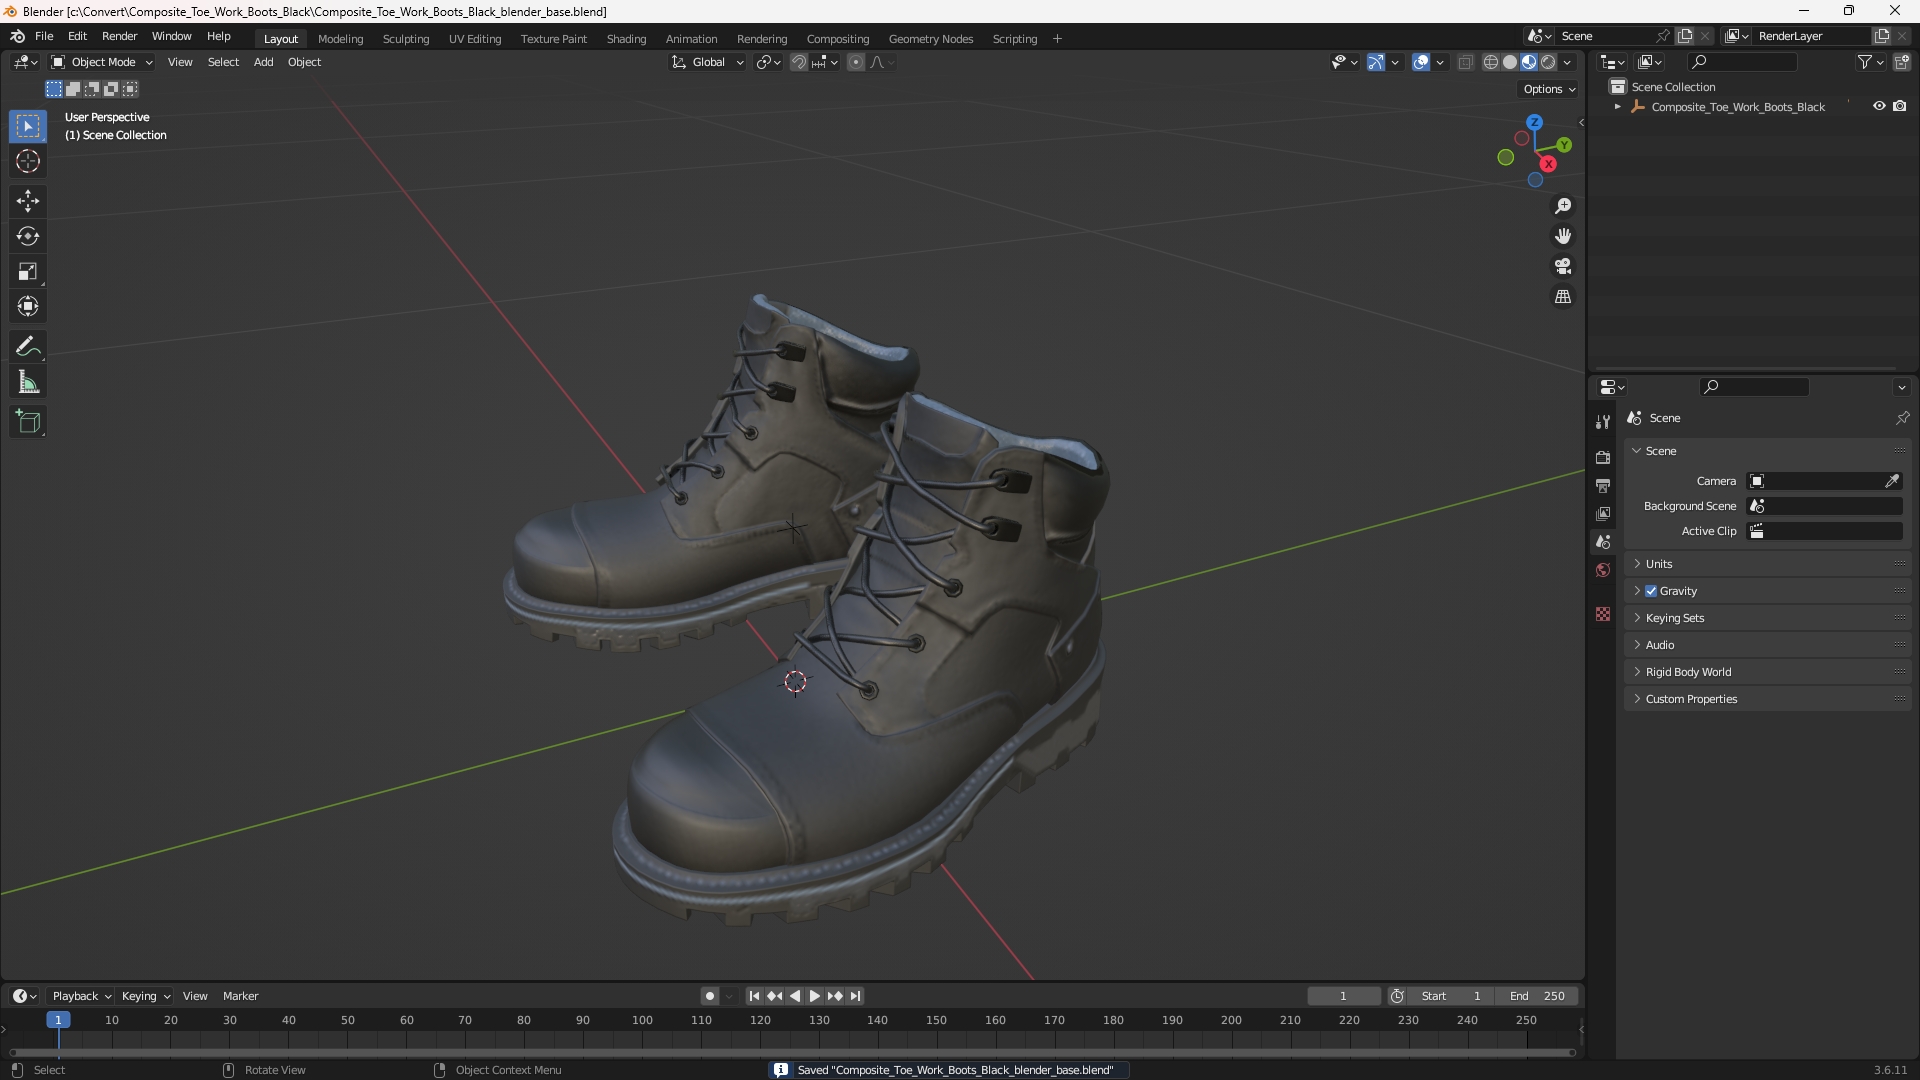This screenshot has width=1920, height=1080.
Task: Hide Composite_Toe_Work_Boots_Black in viewport
Action: 1879,106
